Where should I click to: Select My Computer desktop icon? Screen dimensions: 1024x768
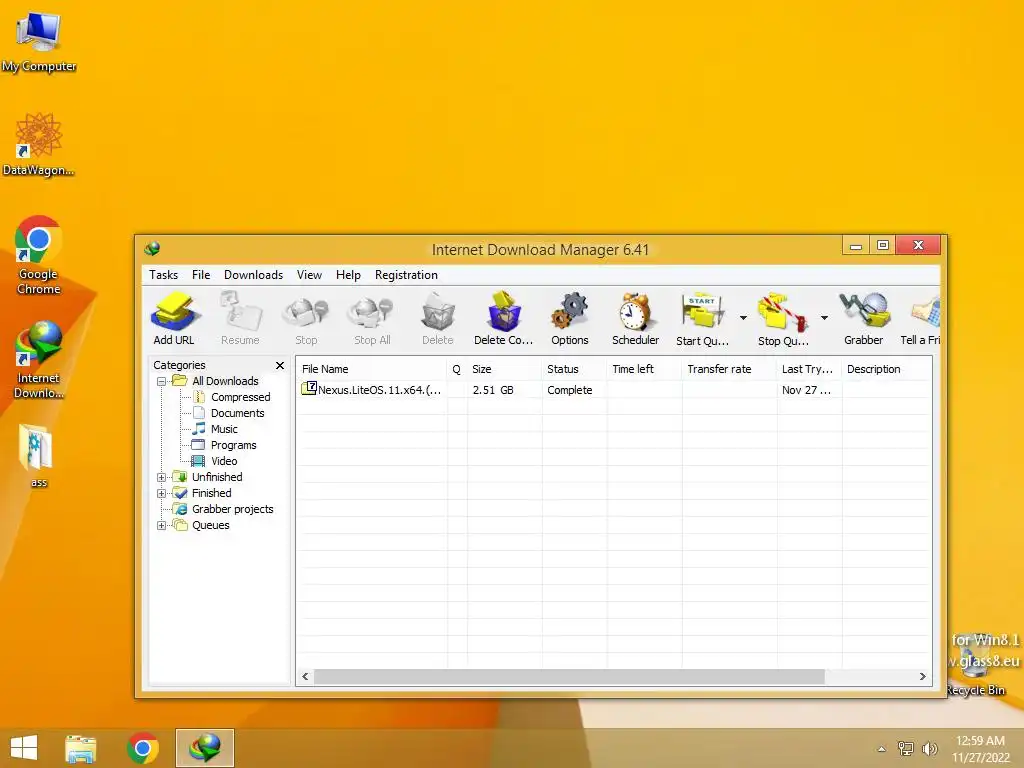pyautogui.click(x=39, y=42)
